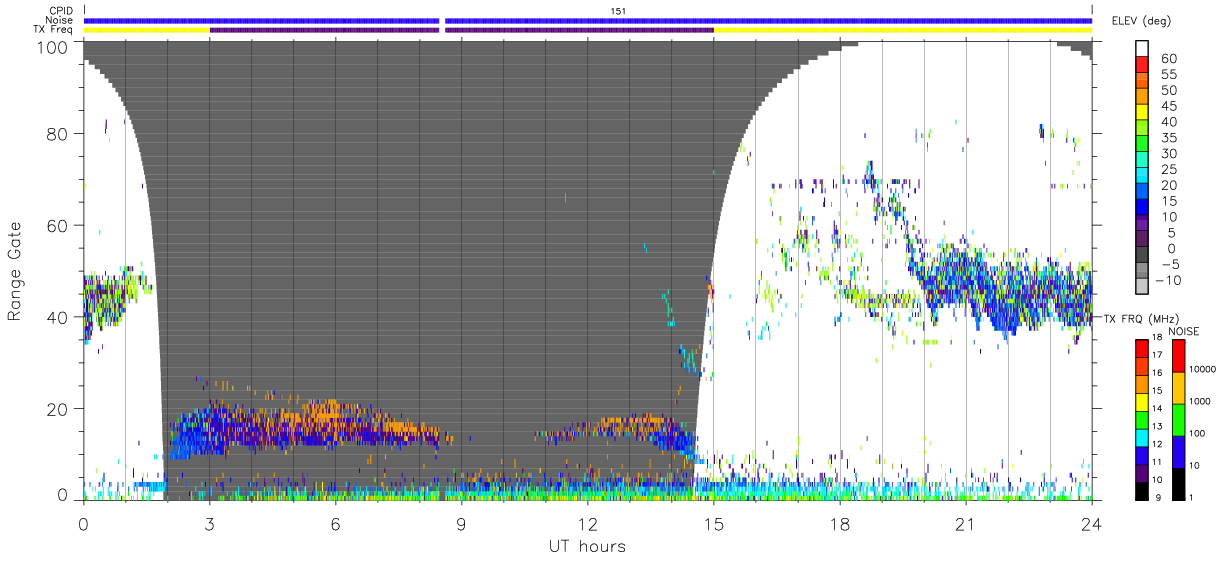Click the UT hours axis title
The width and height of the screenshot is (1228, 567).
(586, 546)
